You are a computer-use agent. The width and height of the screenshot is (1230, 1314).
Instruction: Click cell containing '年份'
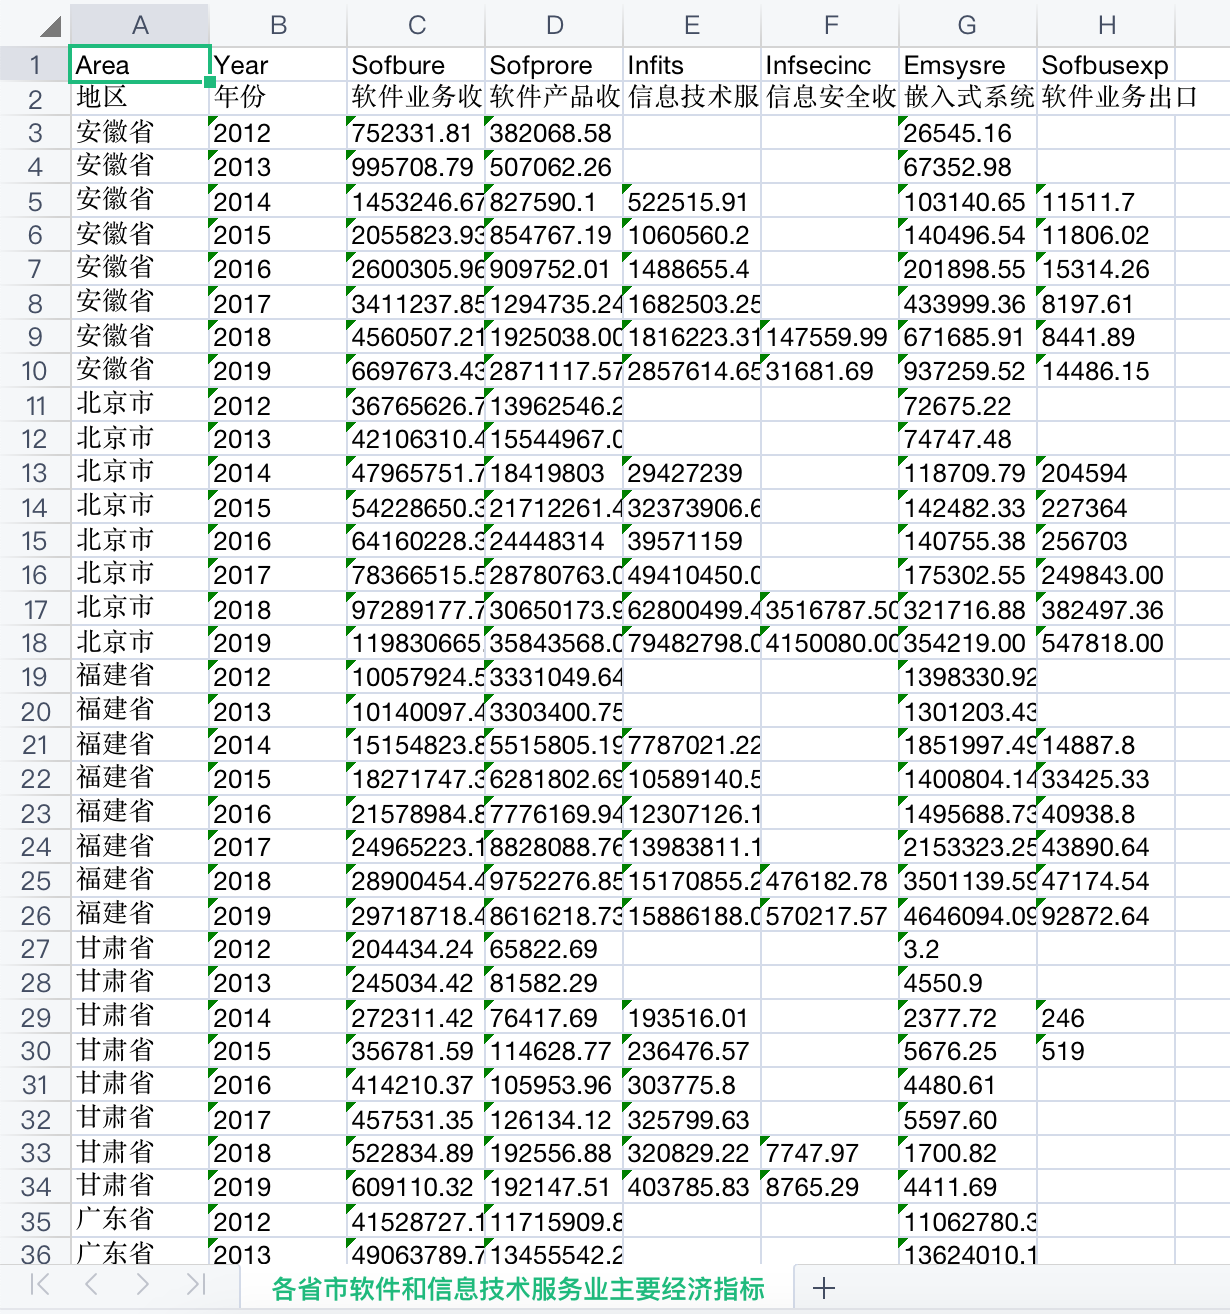[278, 98]
